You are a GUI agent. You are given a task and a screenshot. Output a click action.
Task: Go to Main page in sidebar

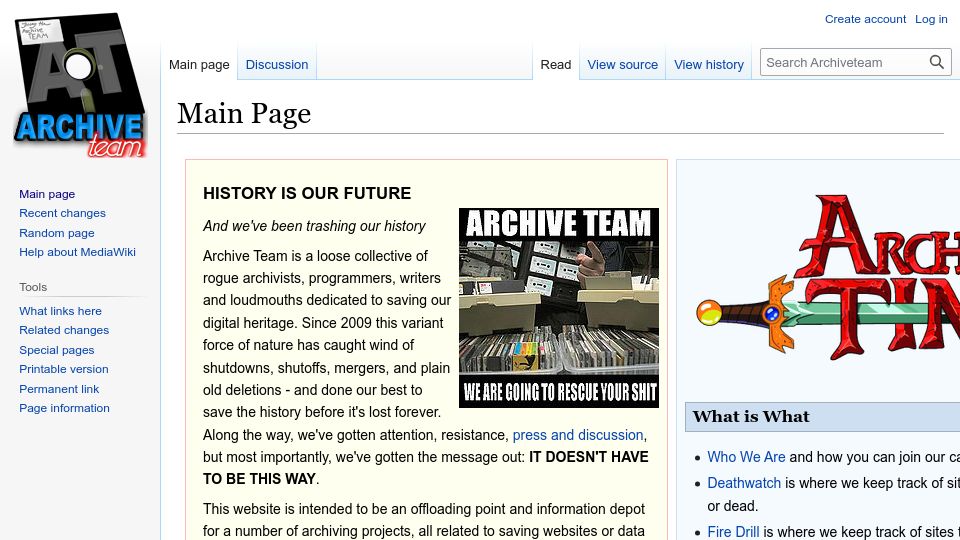(x=47, y=194)
